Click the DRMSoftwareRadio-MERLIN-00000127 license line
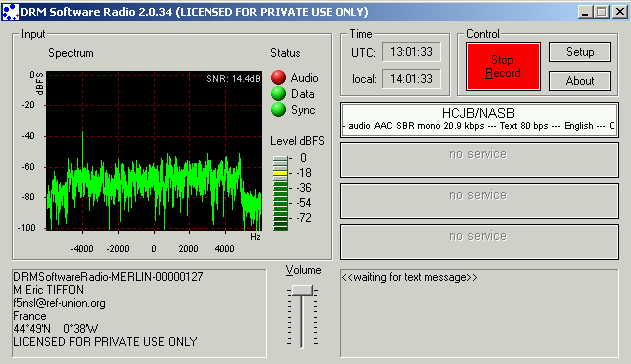This screenshot has width=631, height=364. tap(108, 277)
